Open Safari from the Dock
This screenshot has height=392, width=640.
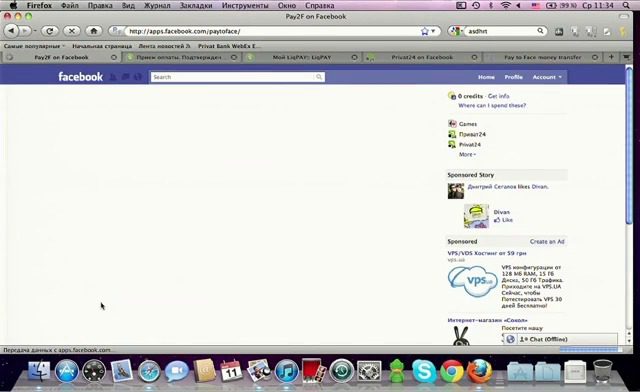[149, 371]
